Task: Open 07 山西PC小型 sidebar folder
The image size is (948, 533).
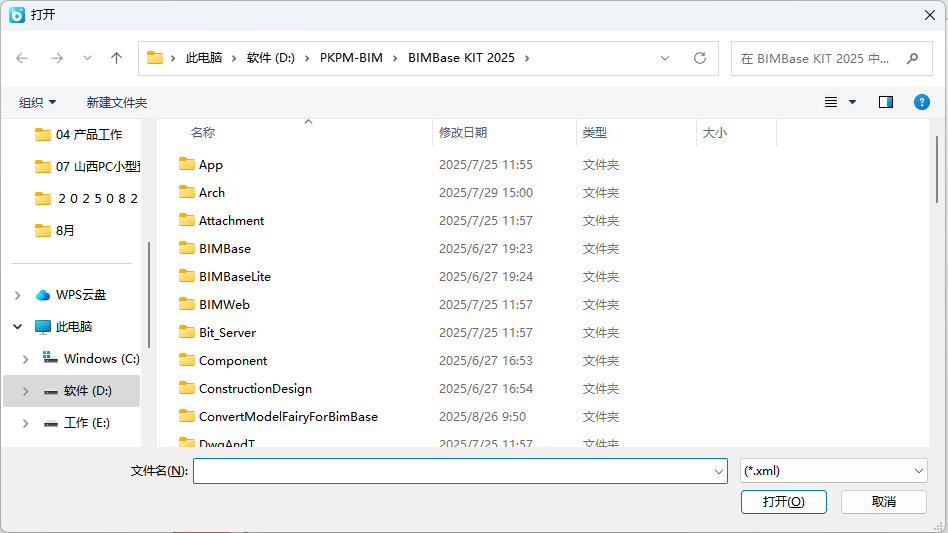Action: [x=98, y=167]
